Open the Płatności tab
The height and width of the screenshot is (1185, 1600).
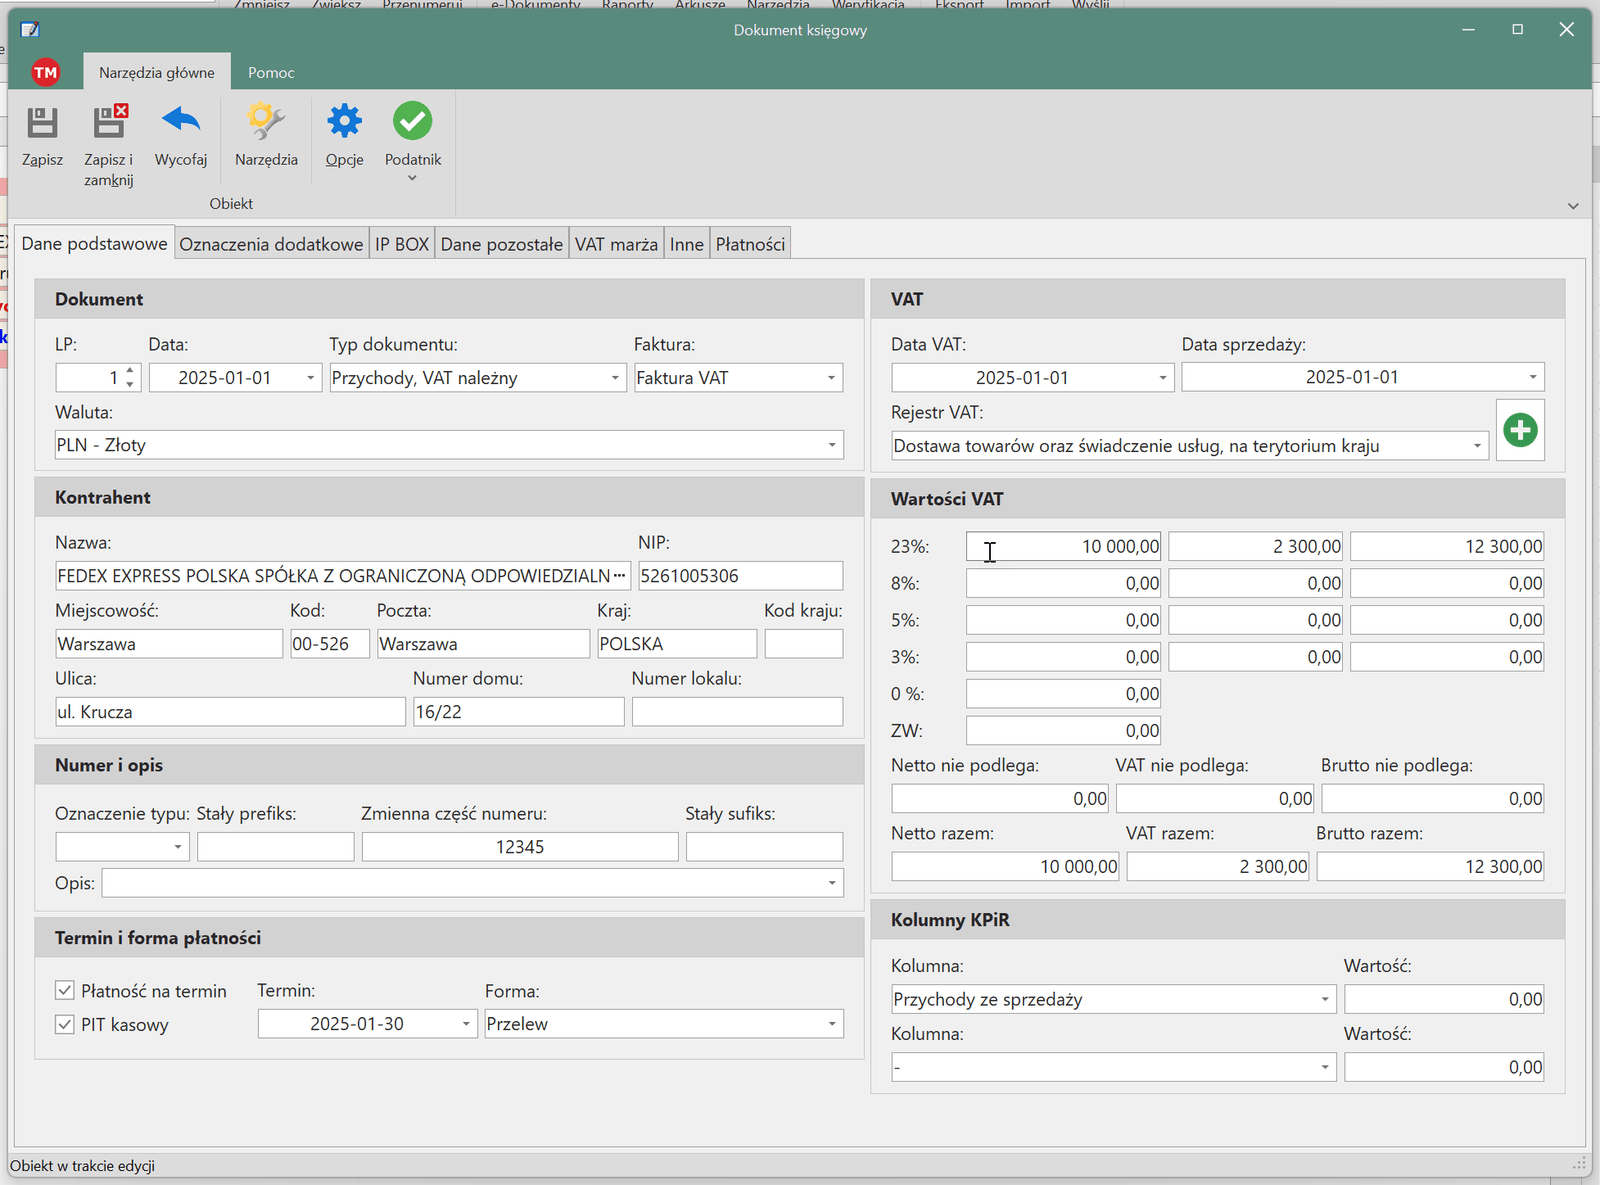(x=750, y=244)
